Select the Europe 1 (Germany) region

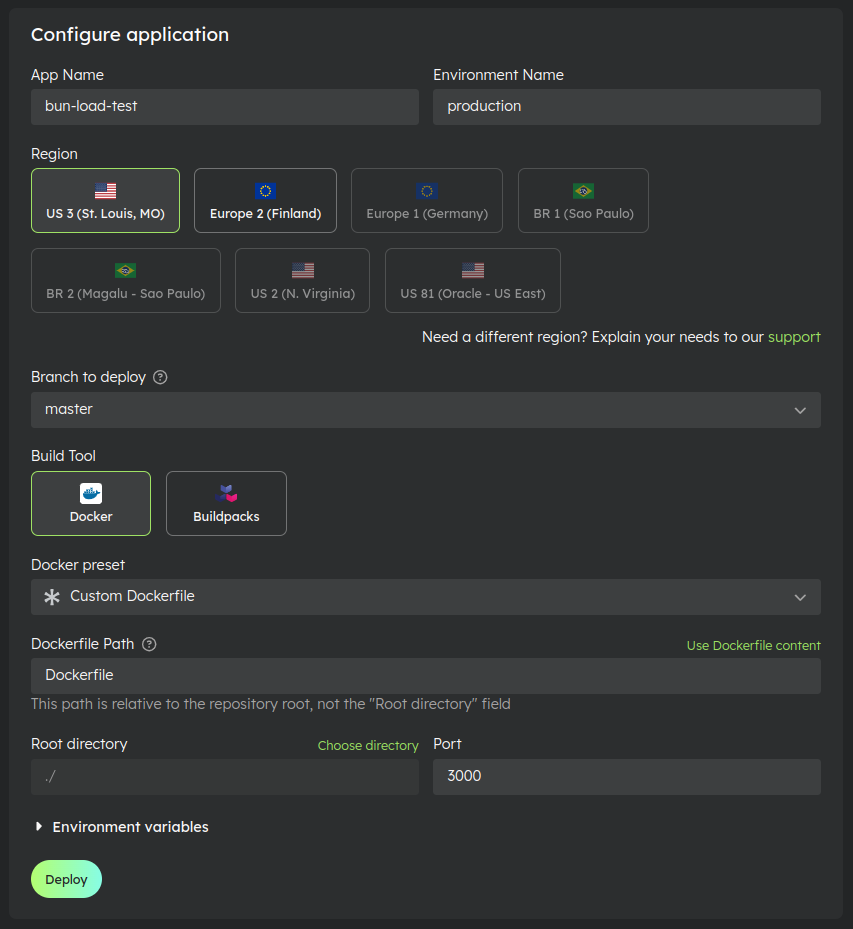(x=427, y=200)
